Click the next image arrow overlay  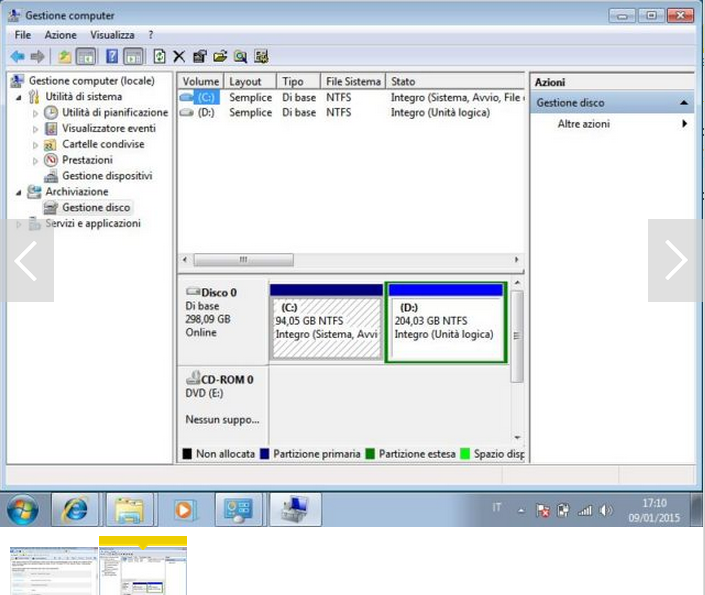675,260
